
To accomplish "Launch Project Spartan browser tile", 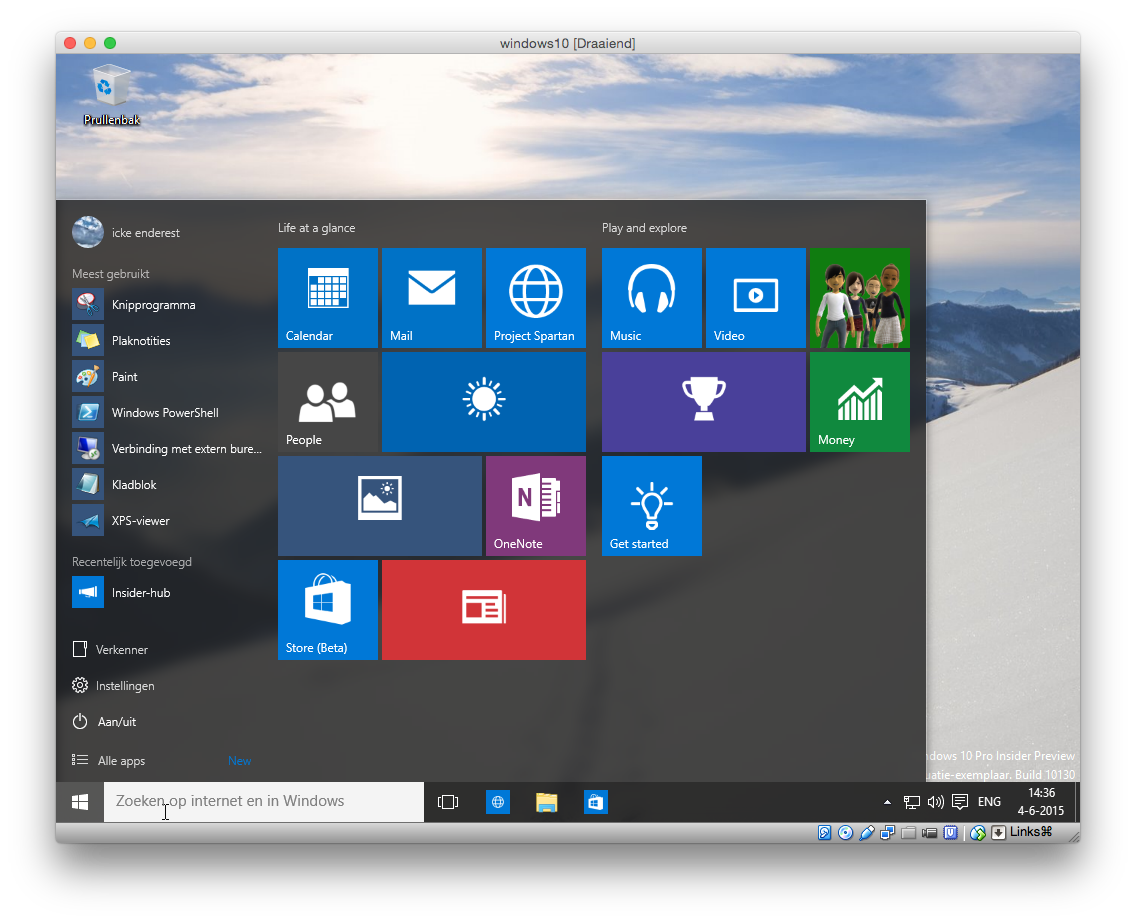I will pyautogui.click(x=536, y=297).
